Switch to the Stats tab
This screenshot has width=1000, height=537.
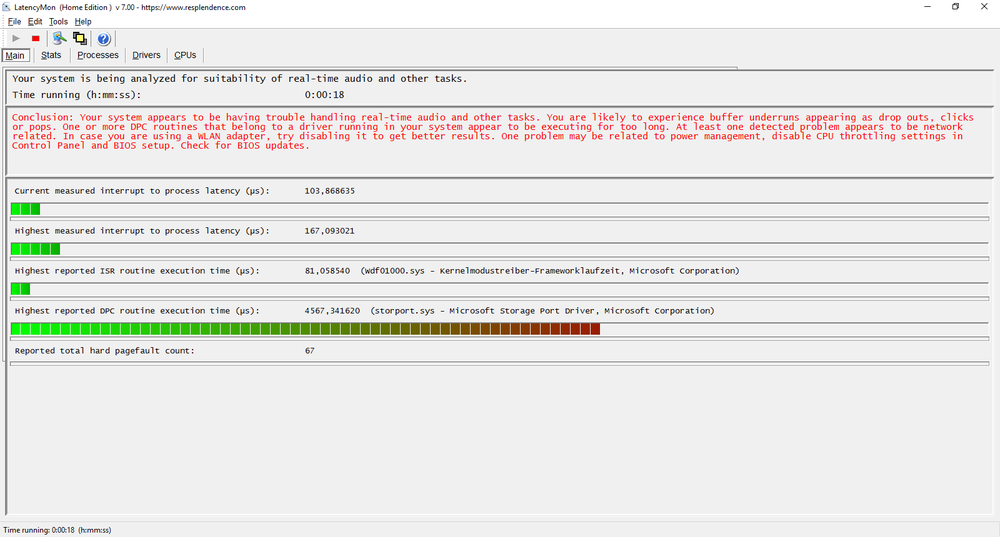coord(51,55)
